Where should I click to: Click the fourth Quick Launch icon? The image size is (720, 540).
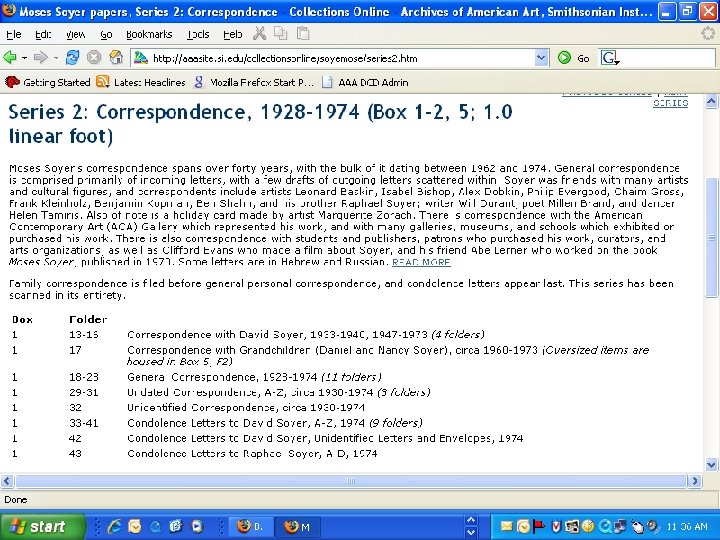click(x=175, y=526)
